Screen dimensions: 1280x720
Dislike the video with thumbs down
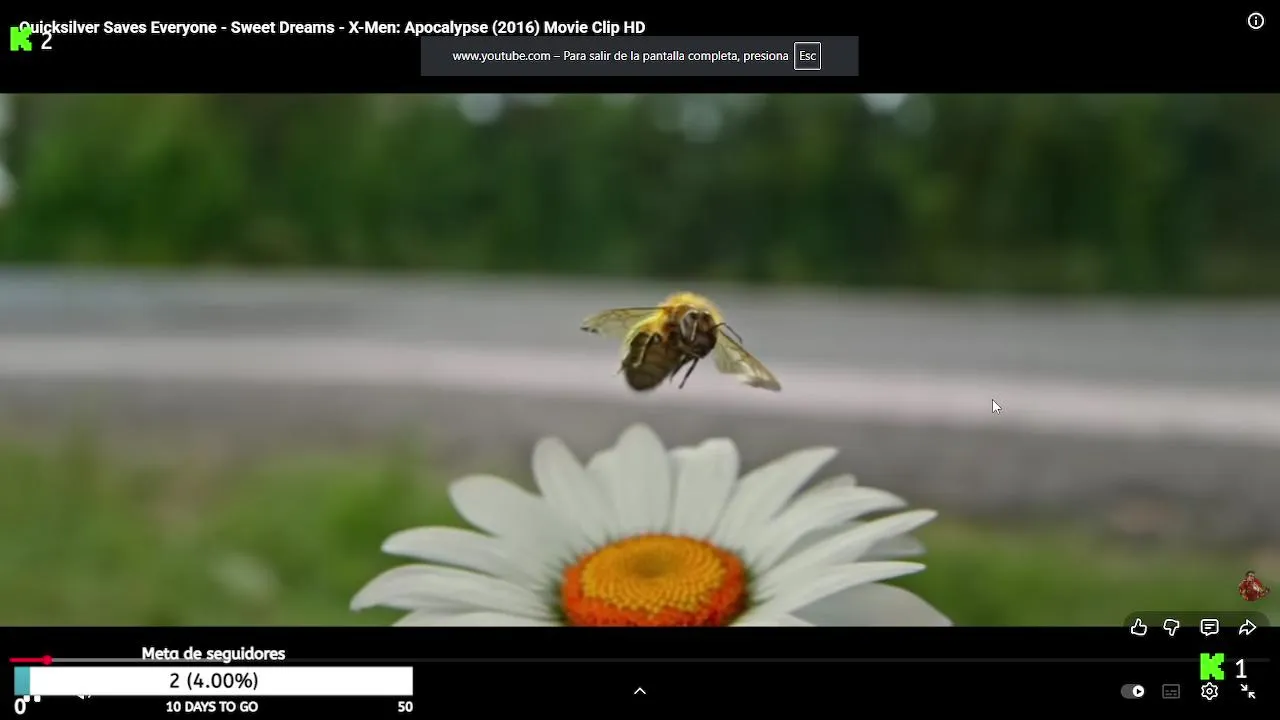[1171, 627]
